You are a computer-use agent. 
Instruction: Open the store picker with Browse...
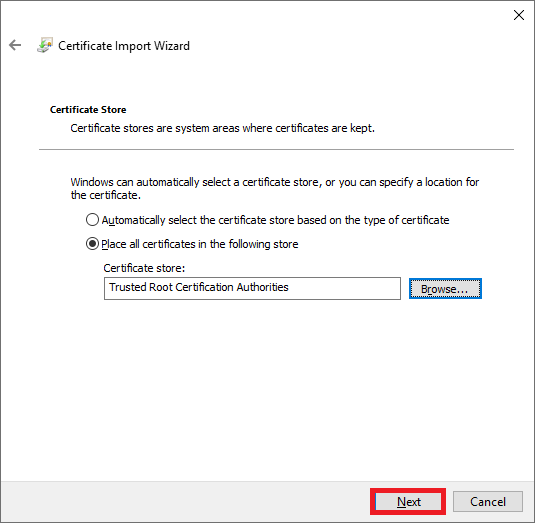[x=445, y=289]
